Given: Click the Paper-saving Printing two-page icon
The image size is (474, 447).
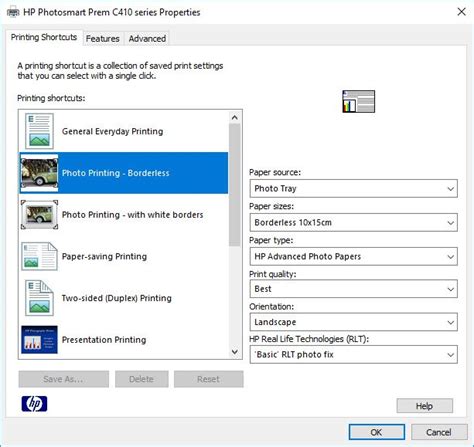Looking at the screenshot, I should click(x=39, y=256).
